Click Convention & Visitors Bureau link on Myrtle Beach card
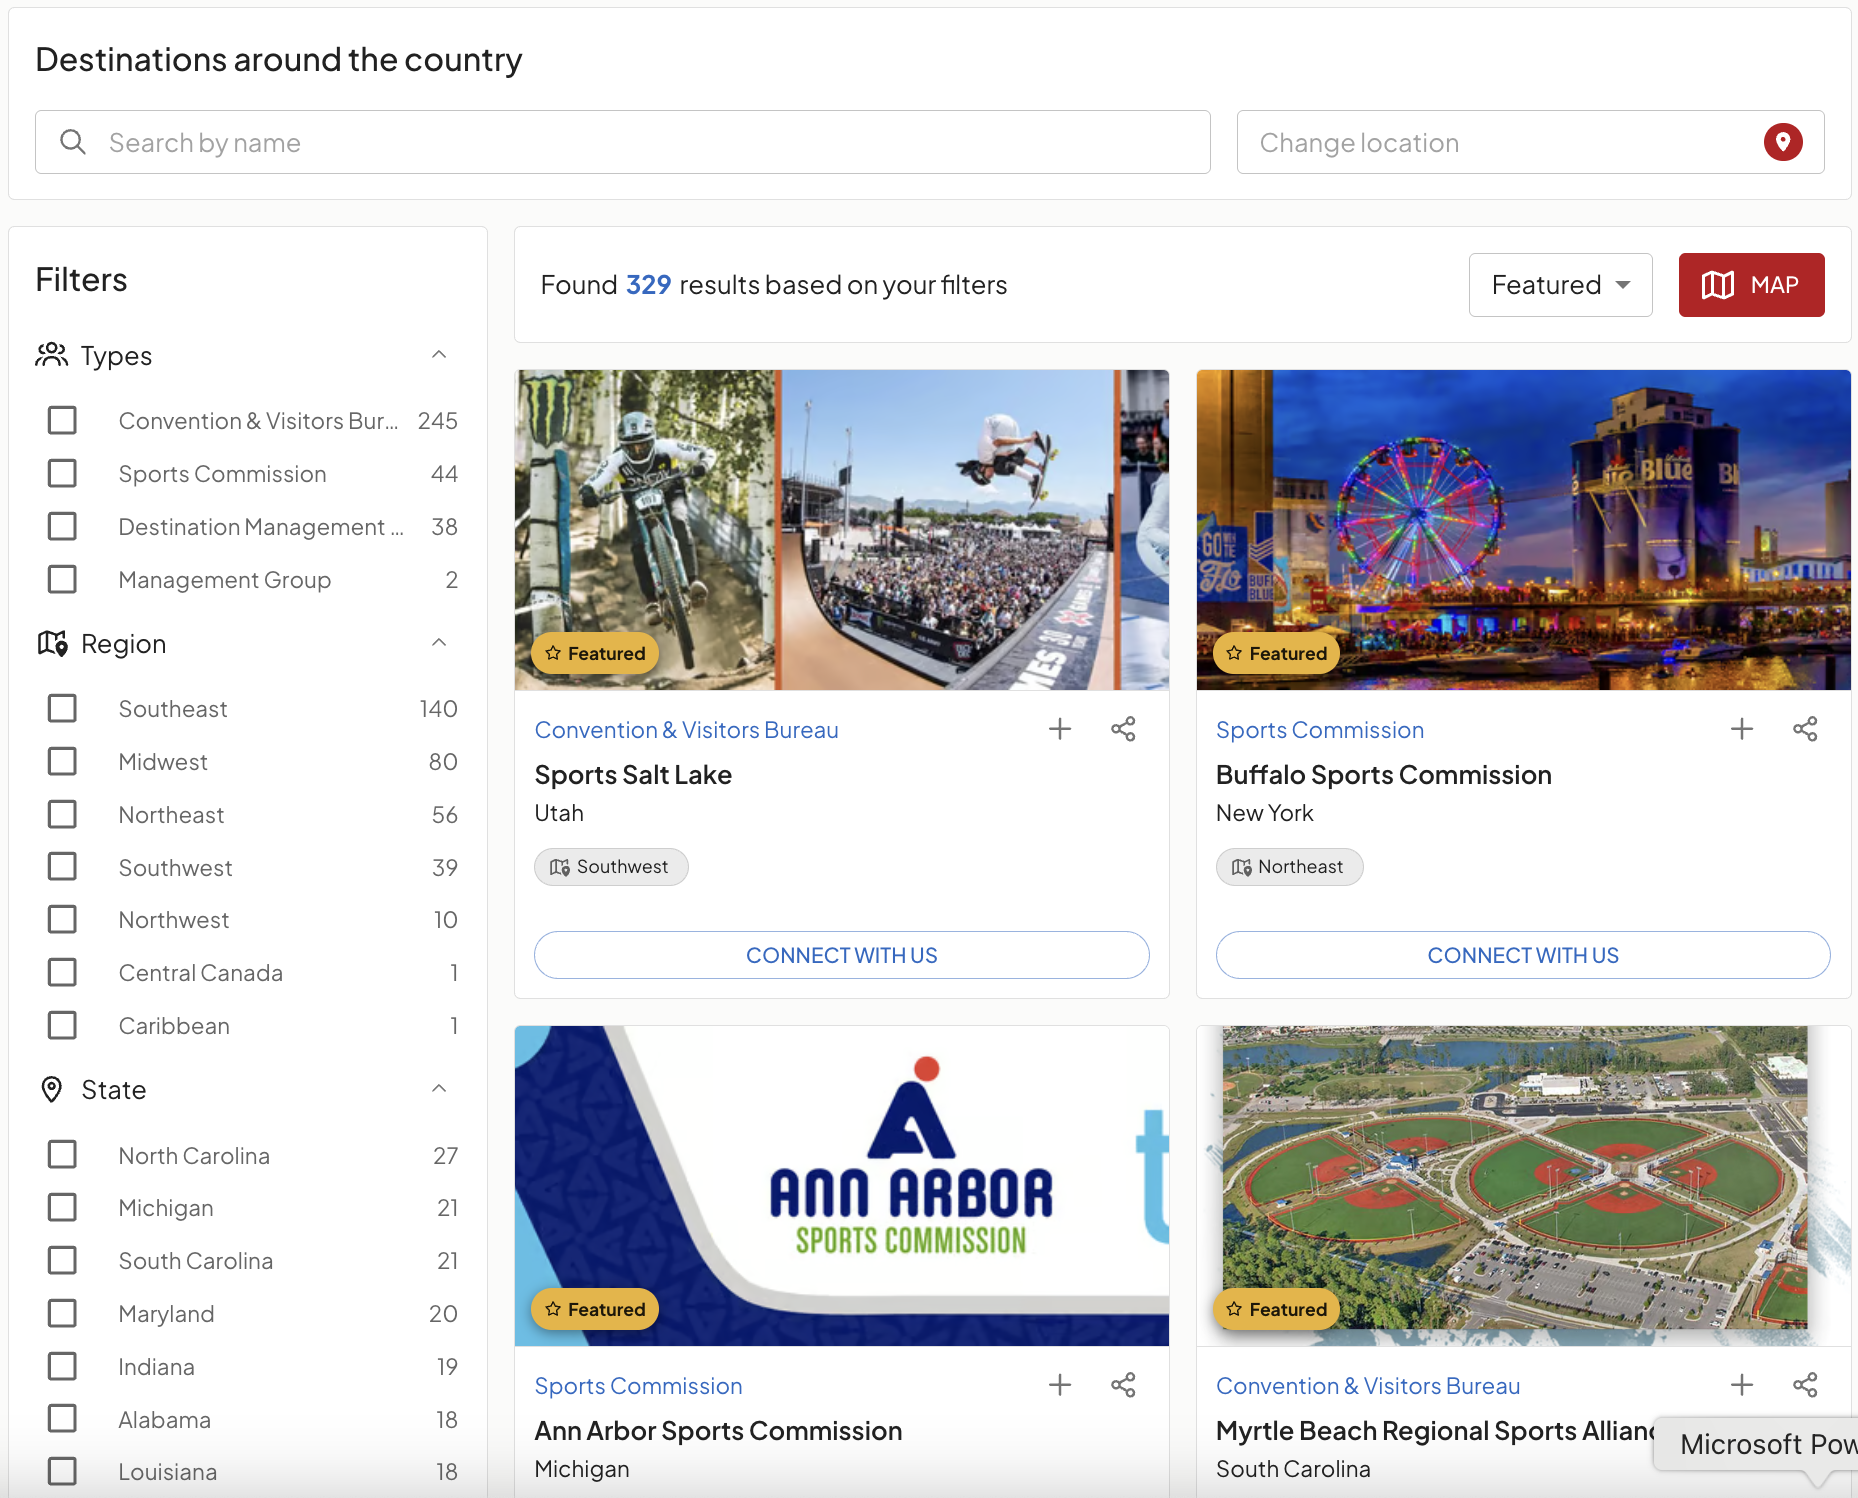The width and height of the screenshot is (1858, 1498). point(1368,1386)
